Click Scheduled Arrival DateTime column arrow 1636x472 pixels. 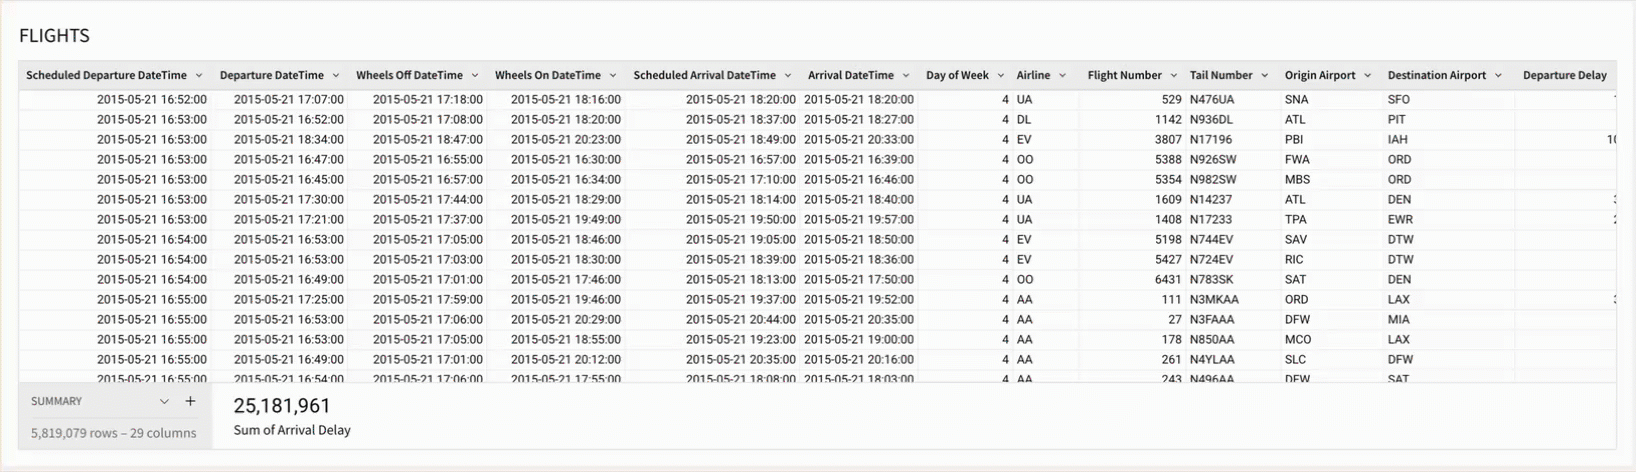(x=788, y=76)
